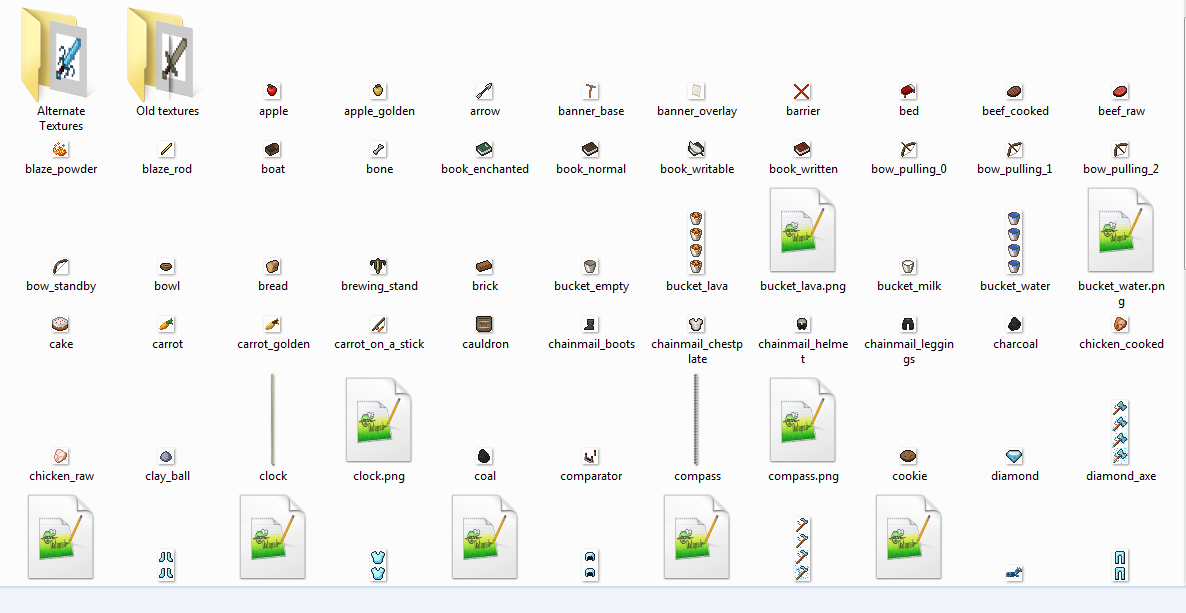Click the 'comparator' file name label
This screenshot has width=1186, height=613.
point(591,476)
